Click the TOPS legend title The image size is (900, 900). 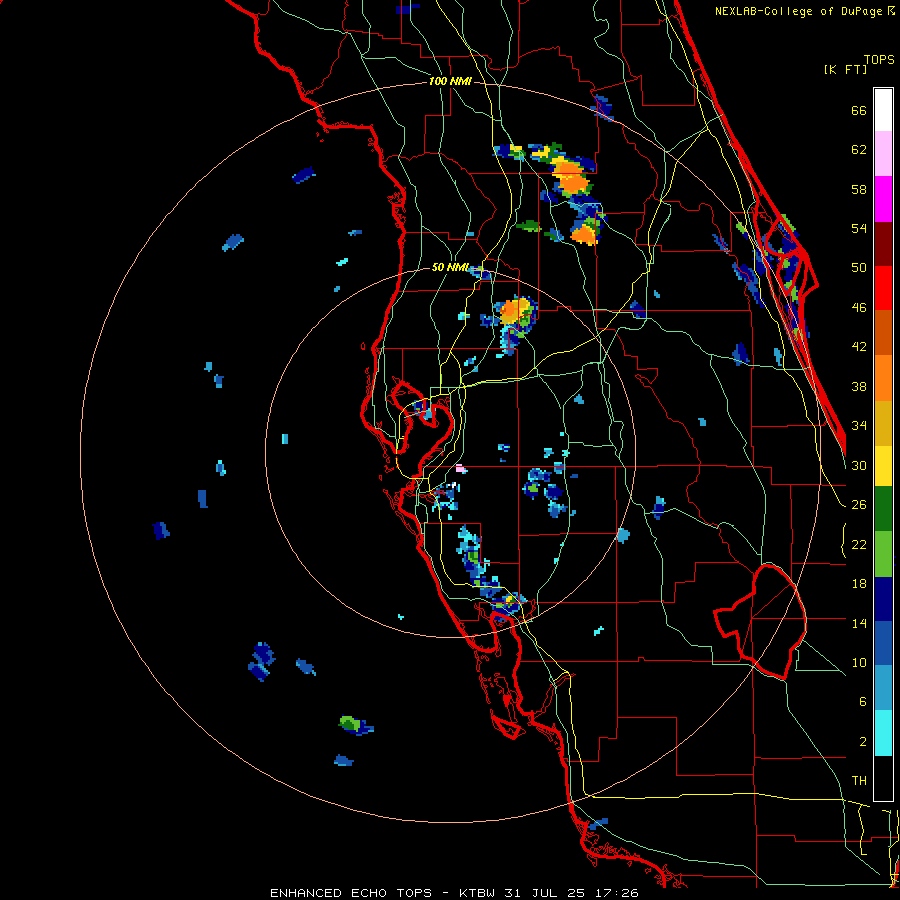coord(879,59)
